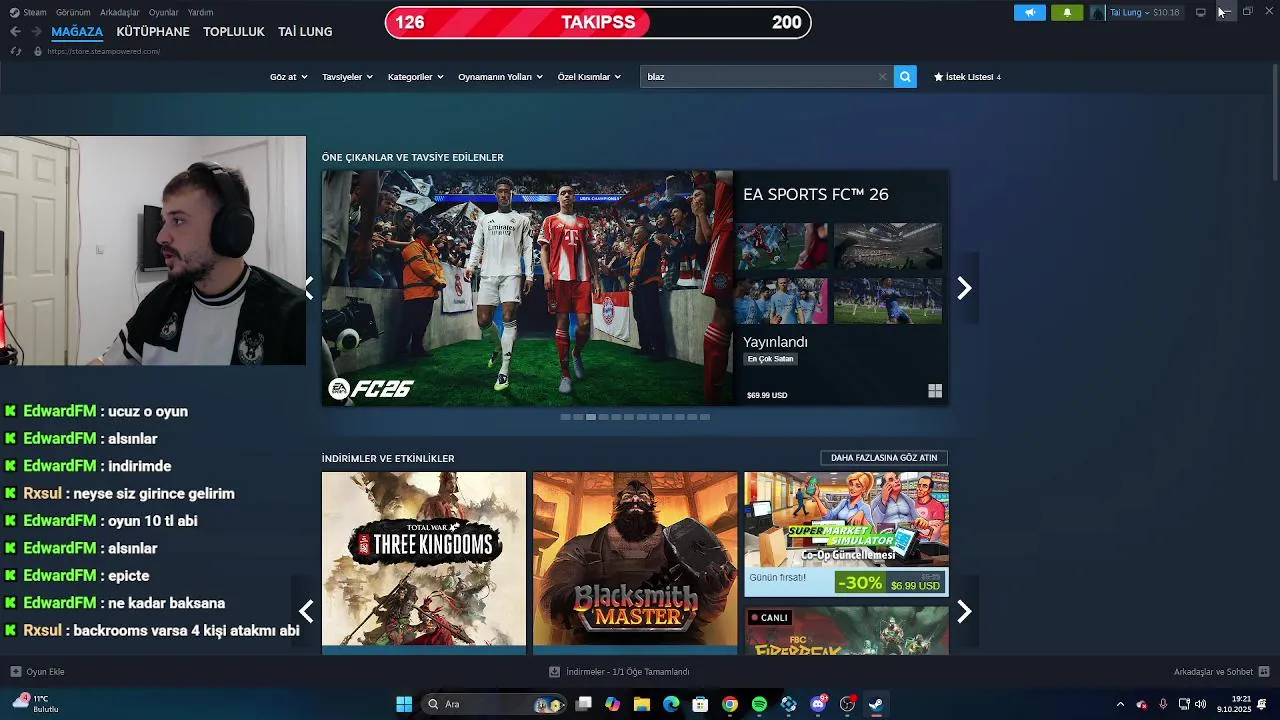1280x720 pixels.
Task: Open the Windows Start button
Action: 404,704
